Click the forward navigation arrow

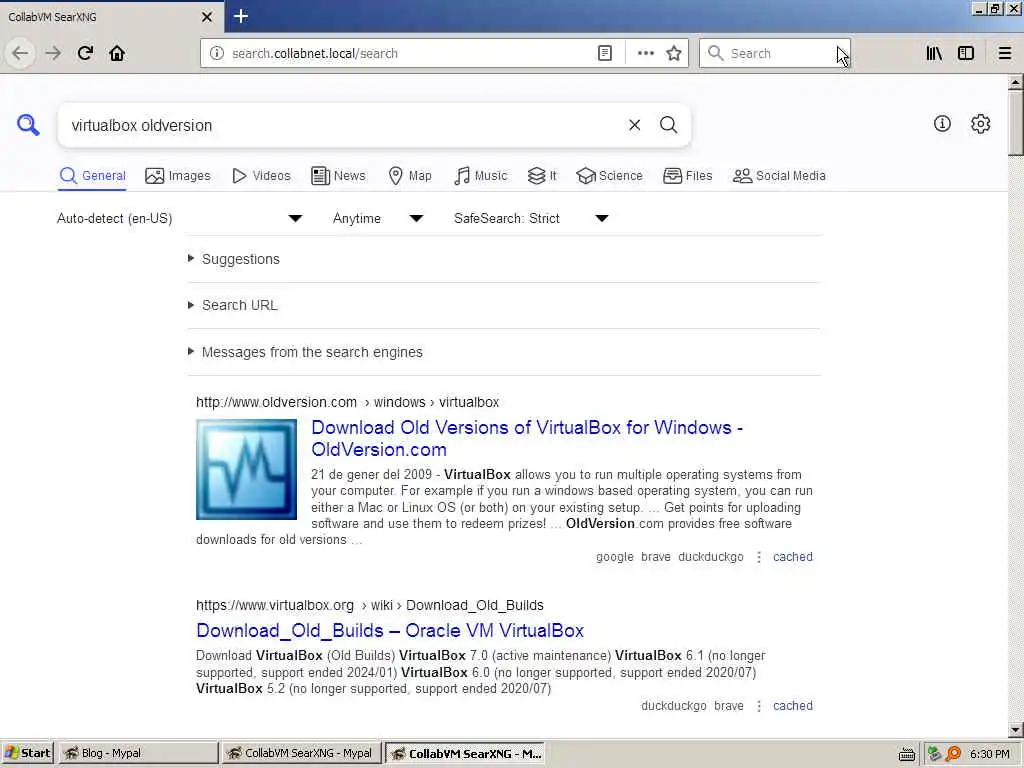pyautogui.click(x=53, y=53)
